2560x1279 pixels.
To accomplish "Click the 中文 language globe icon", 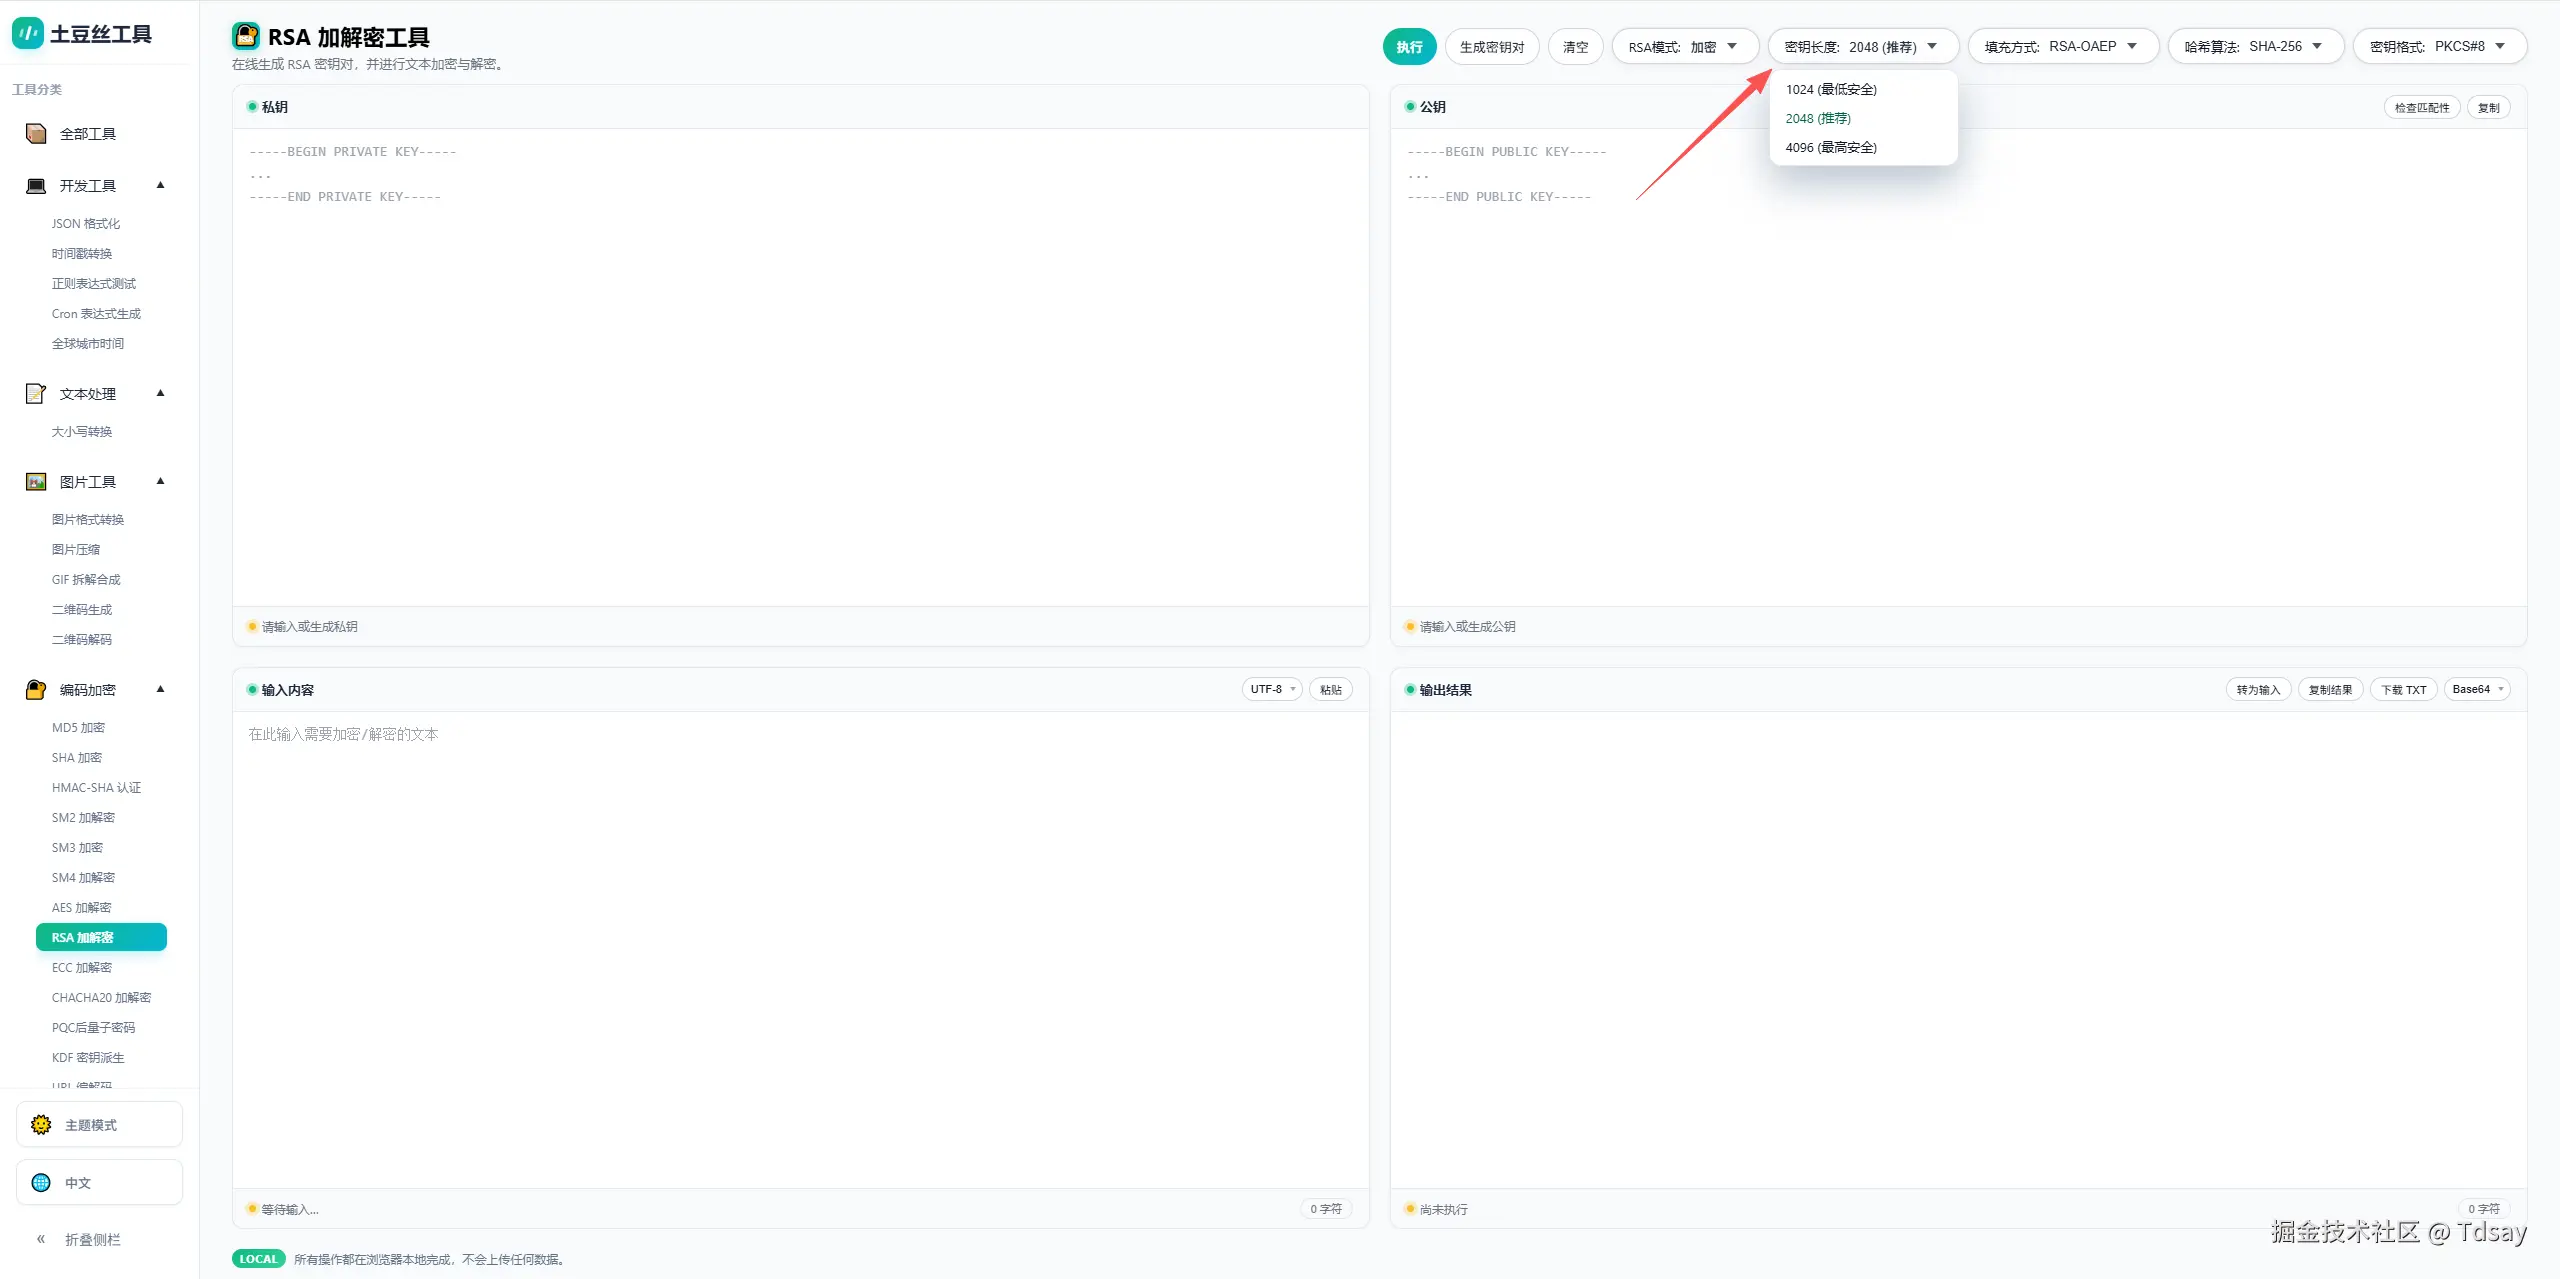I will tap(41, 1183).
